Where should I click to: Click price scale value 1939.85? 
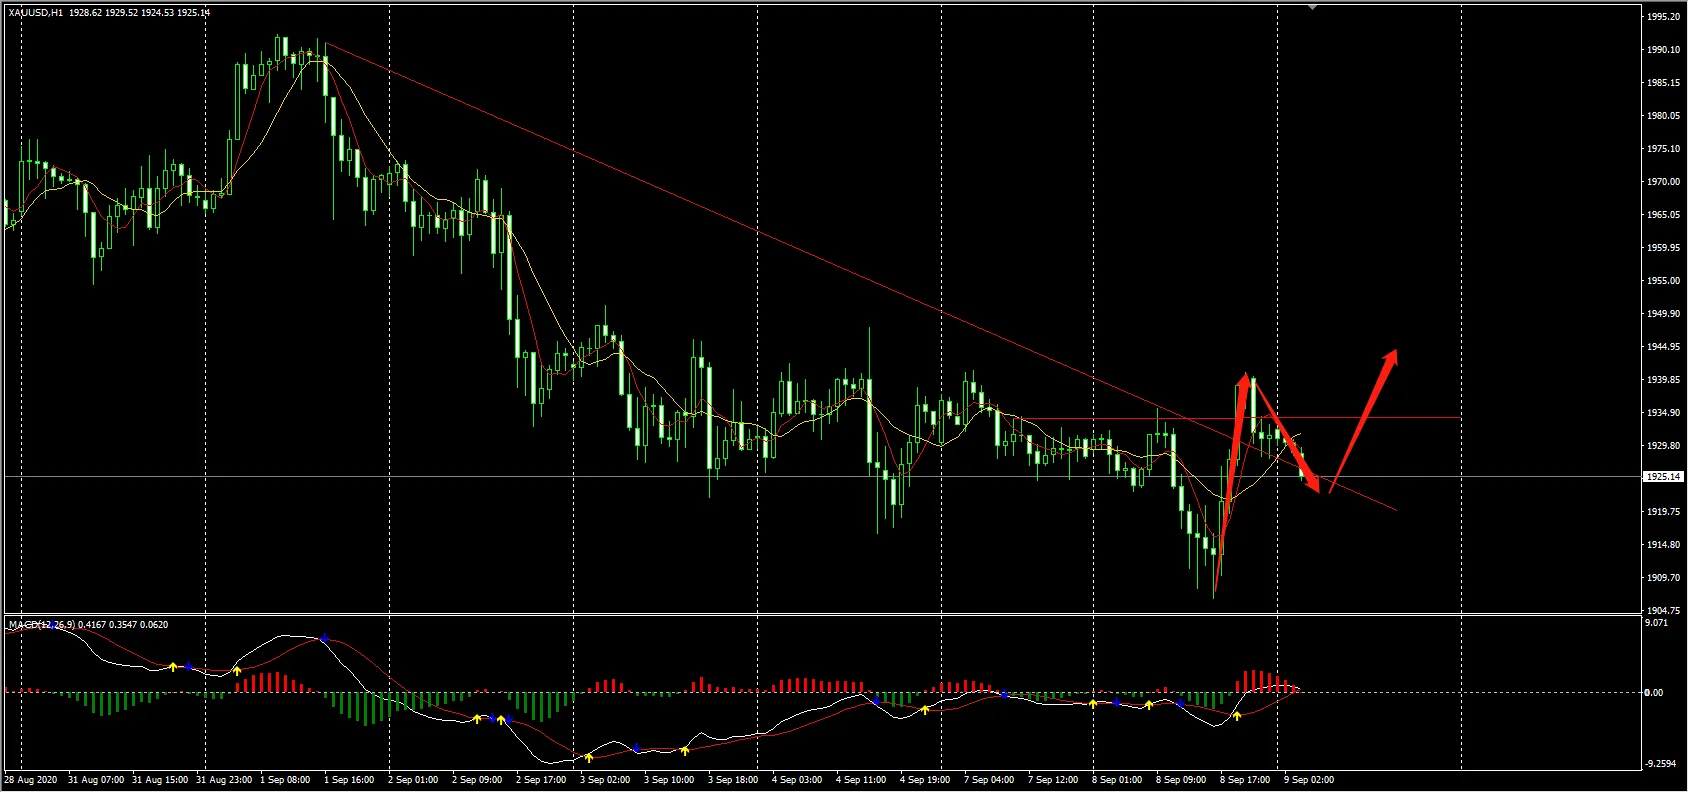point(1663,380)
